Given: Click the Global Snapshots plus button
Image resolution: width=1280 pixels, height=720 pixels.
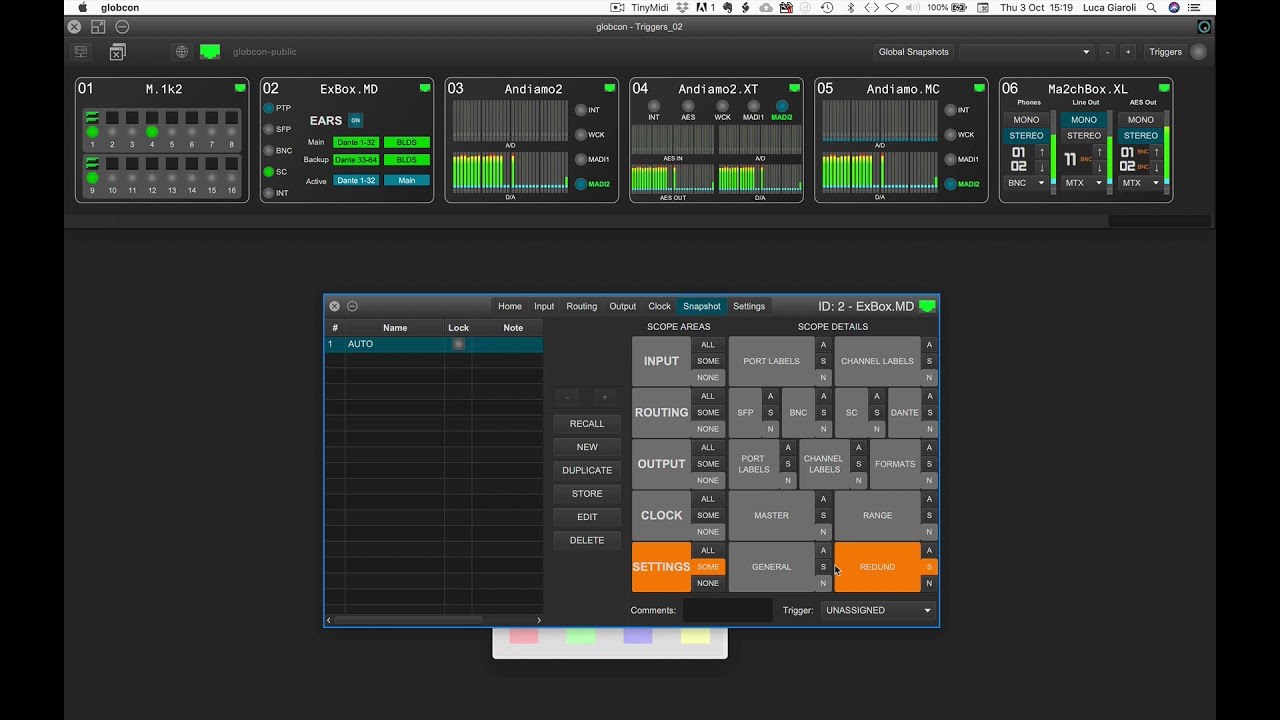Looking at the screenshot, I should pos(1128,52).
